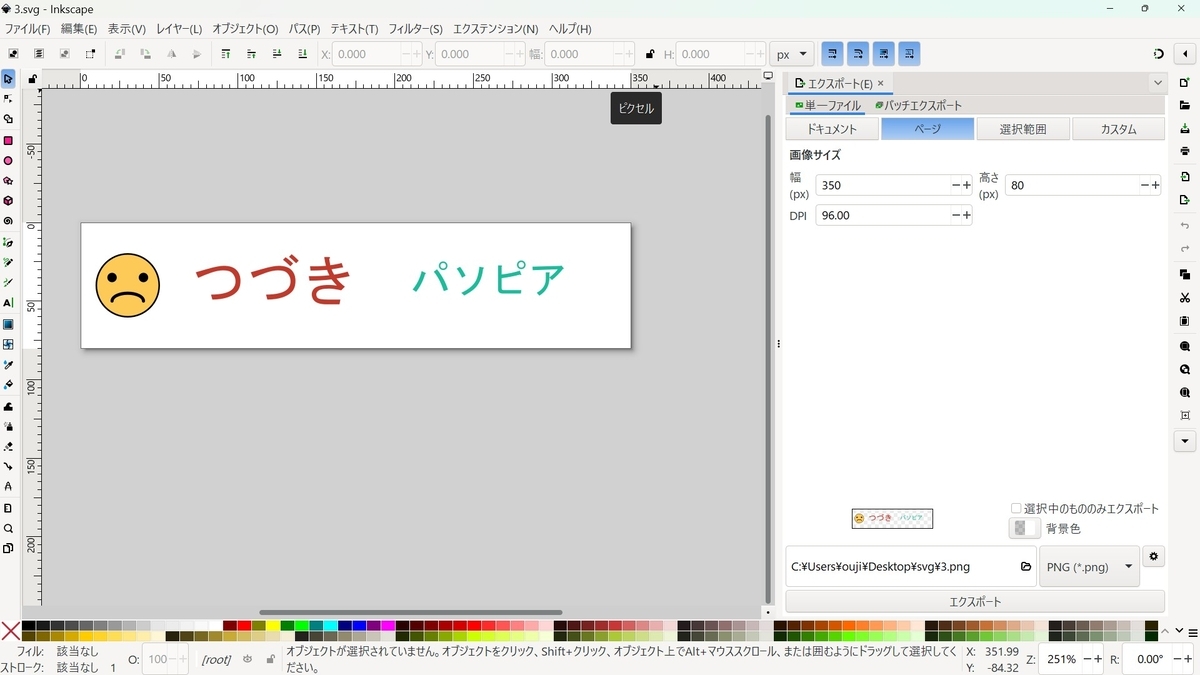
Task: Increase zoom percentage with plus
Action: click(x=1098, y=659)
